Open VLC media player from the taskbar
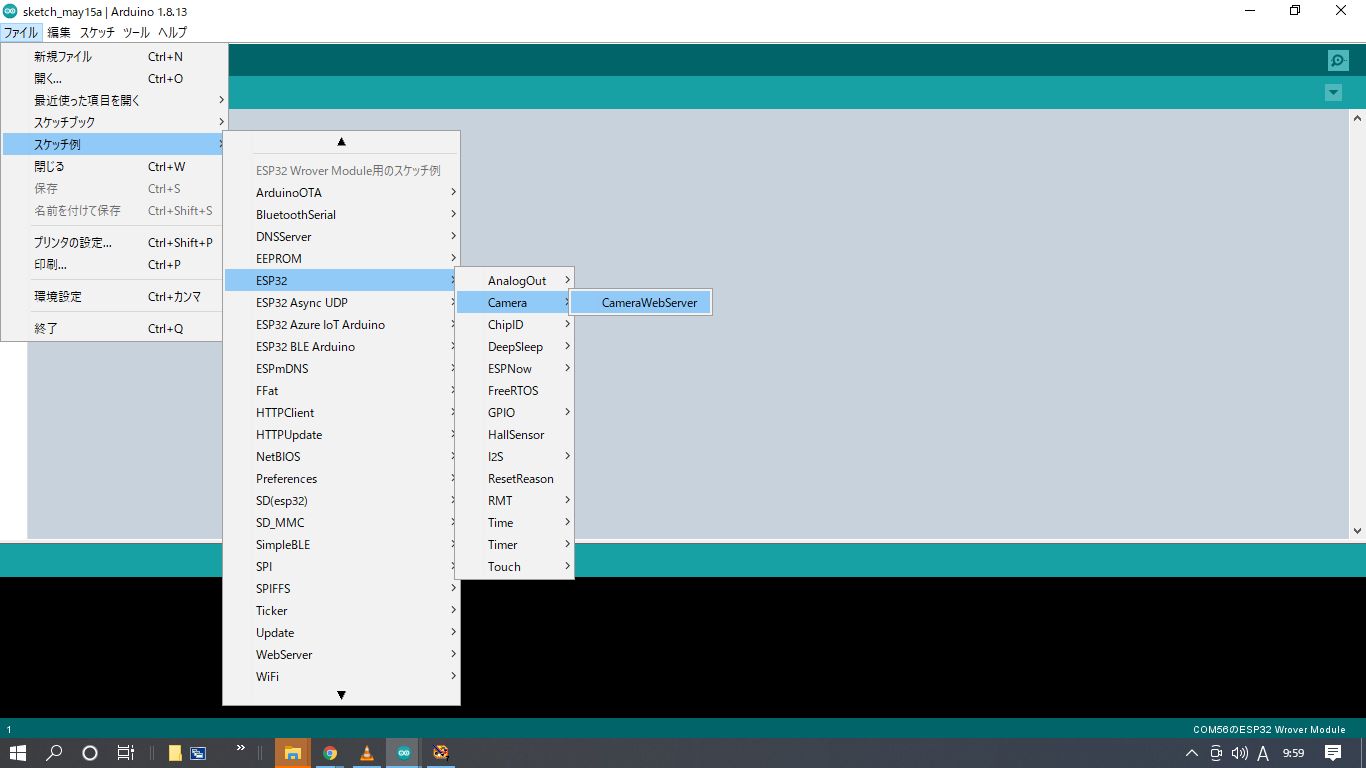Screen dimensions: 1366x768 pyautogui.click(x=366, y=753)
